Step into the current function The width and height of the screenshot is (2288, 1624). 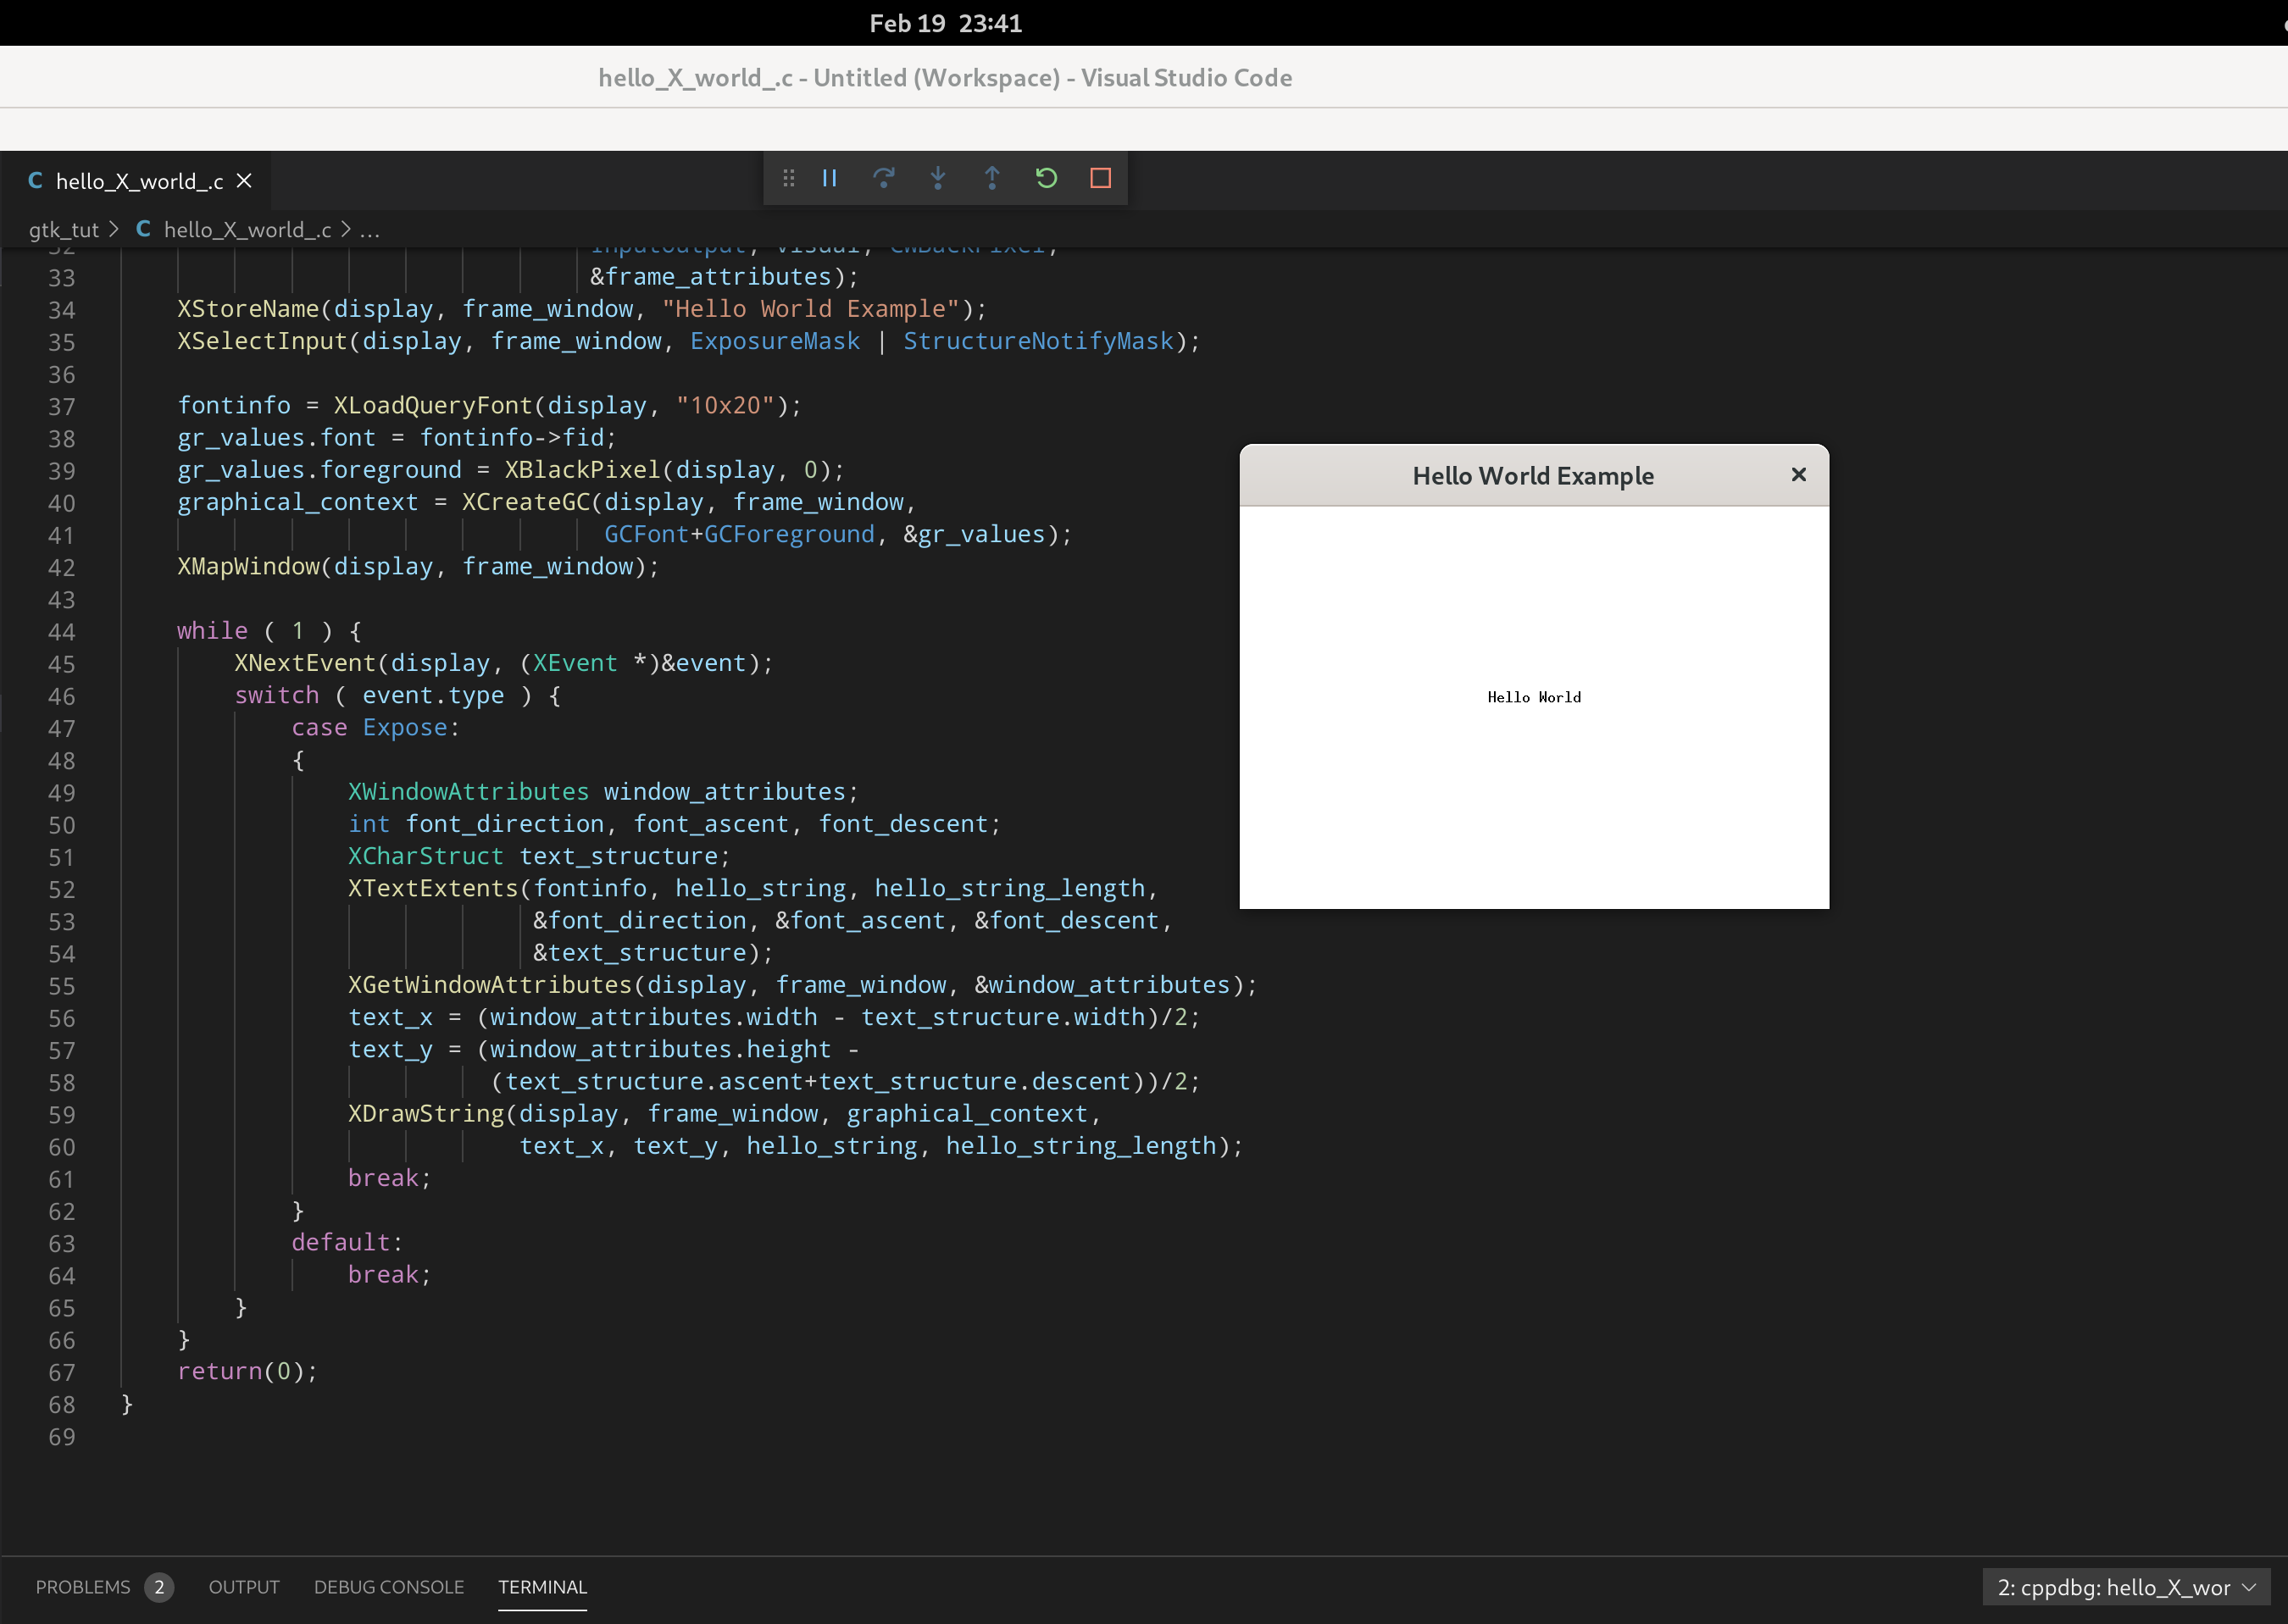pyautogui.click(x=938, y=178)
